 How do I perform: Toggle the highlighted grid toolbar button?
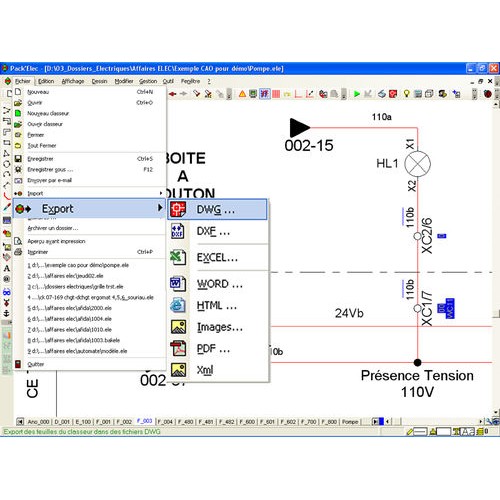265,94
